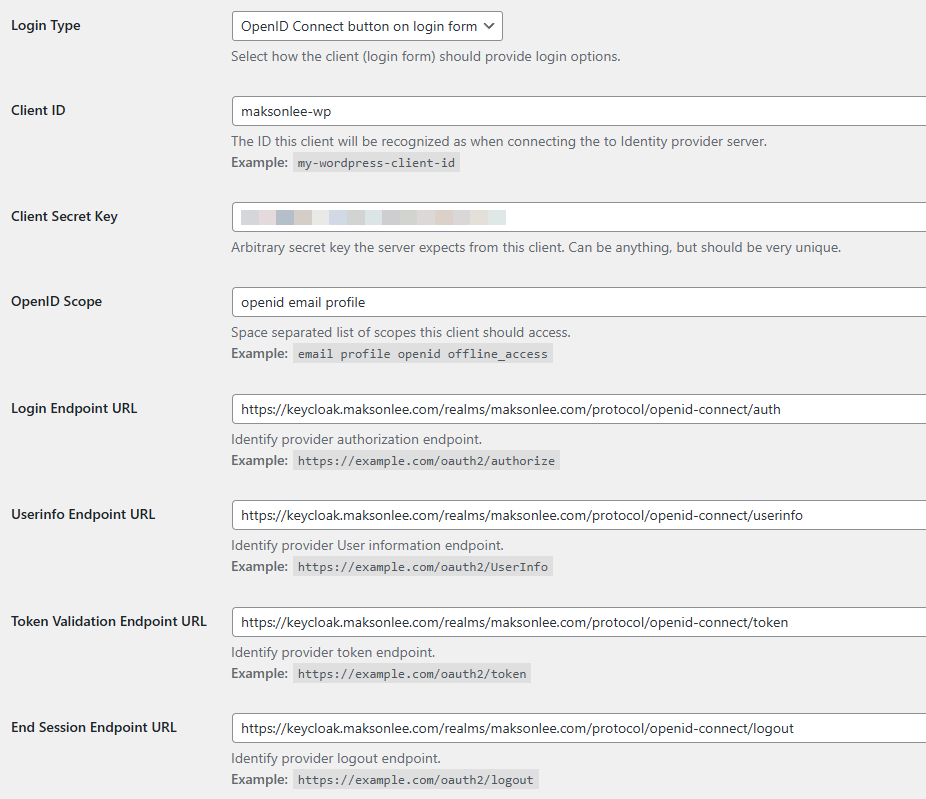Screen dimensions: 926x799
Task: Open the Login Type dropdown
Action: [366, 26]
